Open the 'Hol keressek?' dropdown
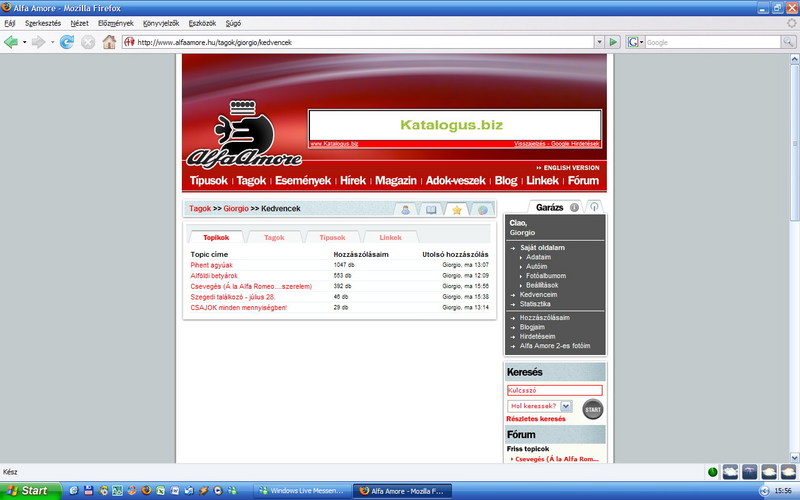Viewport: 800px width, 500px height. [540, 406]
